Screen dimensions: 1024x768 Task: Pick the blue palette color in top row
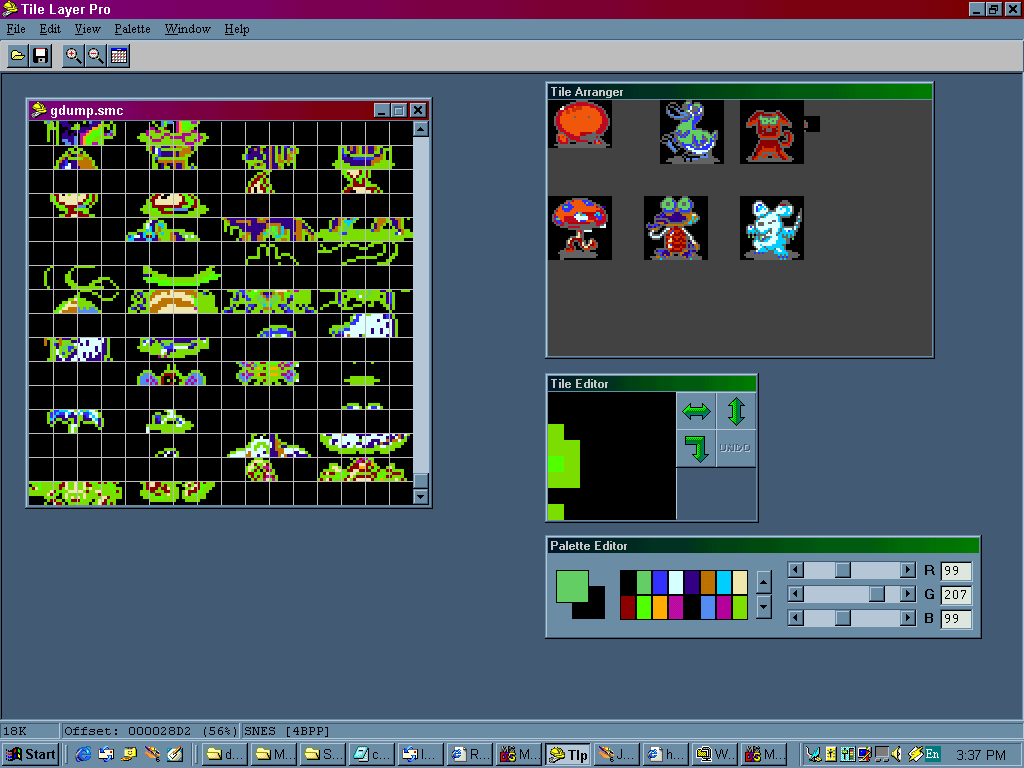660,582
